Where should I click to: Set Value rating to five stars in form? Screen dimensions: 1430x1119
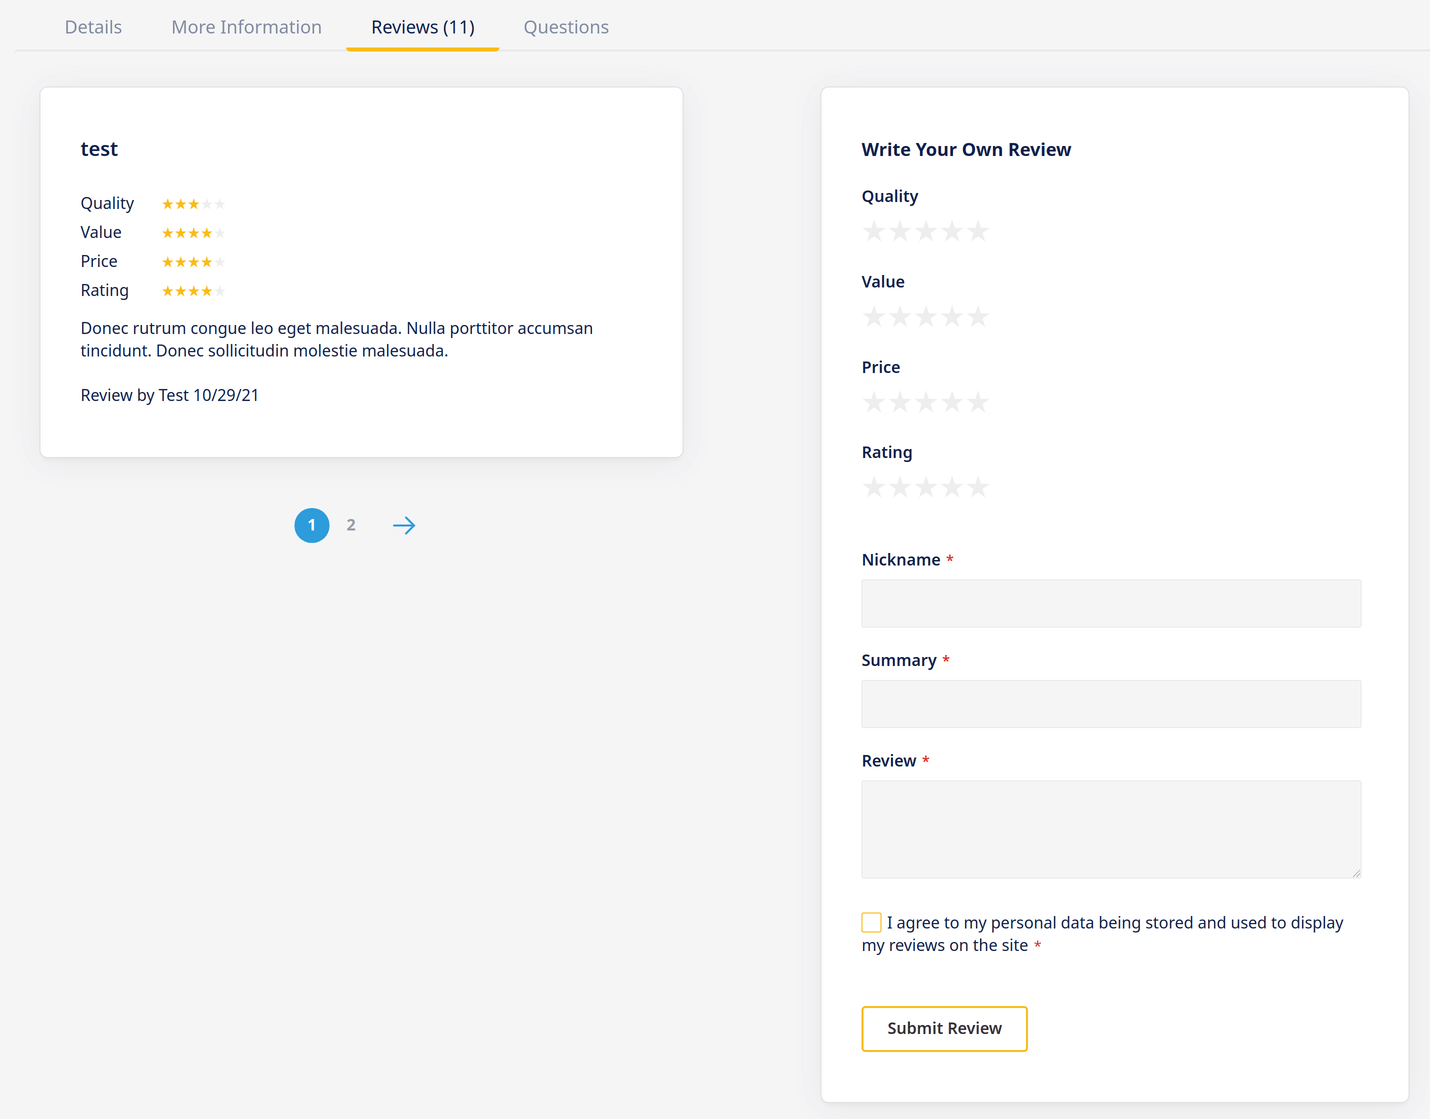coord(978,317)
